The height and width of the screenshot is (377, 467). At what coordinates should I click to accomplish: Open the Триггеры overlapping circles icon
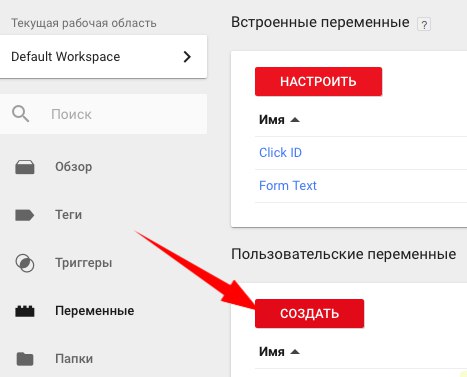point(25,263)
